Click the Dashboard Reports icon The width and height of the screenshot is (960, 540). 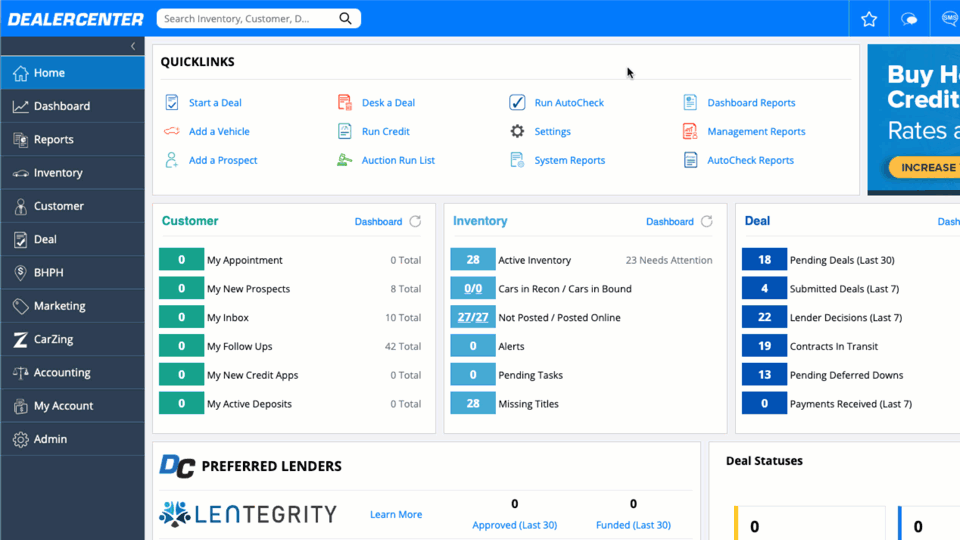(690, 102)
